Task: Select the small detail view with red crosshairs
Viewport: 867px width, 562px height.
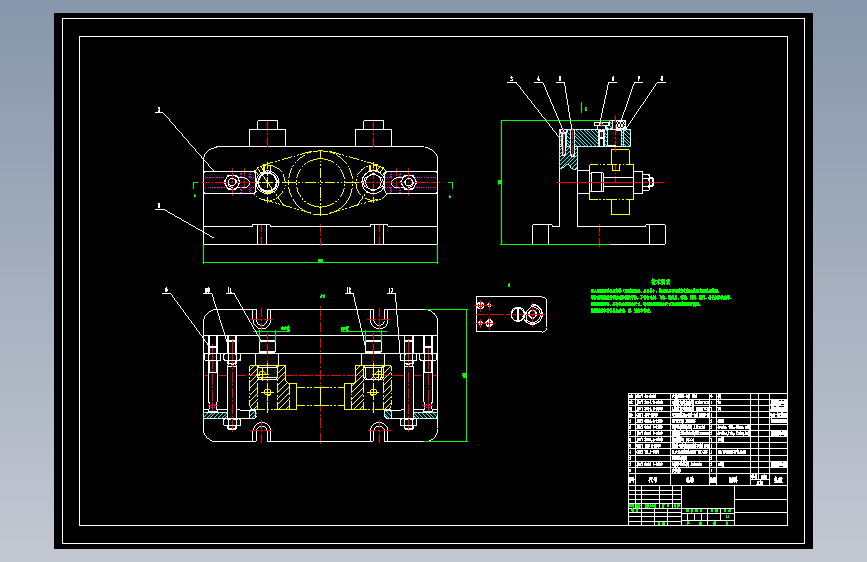Action: (511, 314)
